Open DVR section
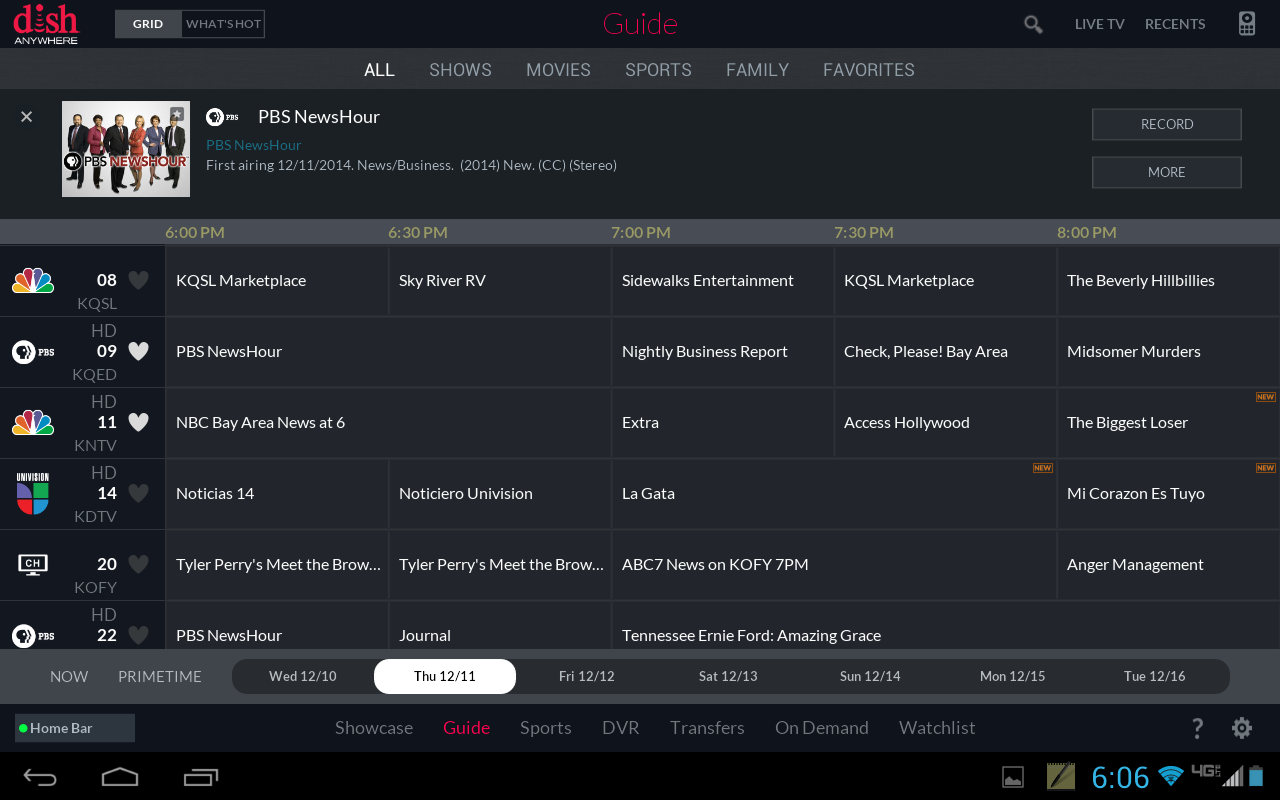This screenshot has width=1280, height=800. click(621, 728)
